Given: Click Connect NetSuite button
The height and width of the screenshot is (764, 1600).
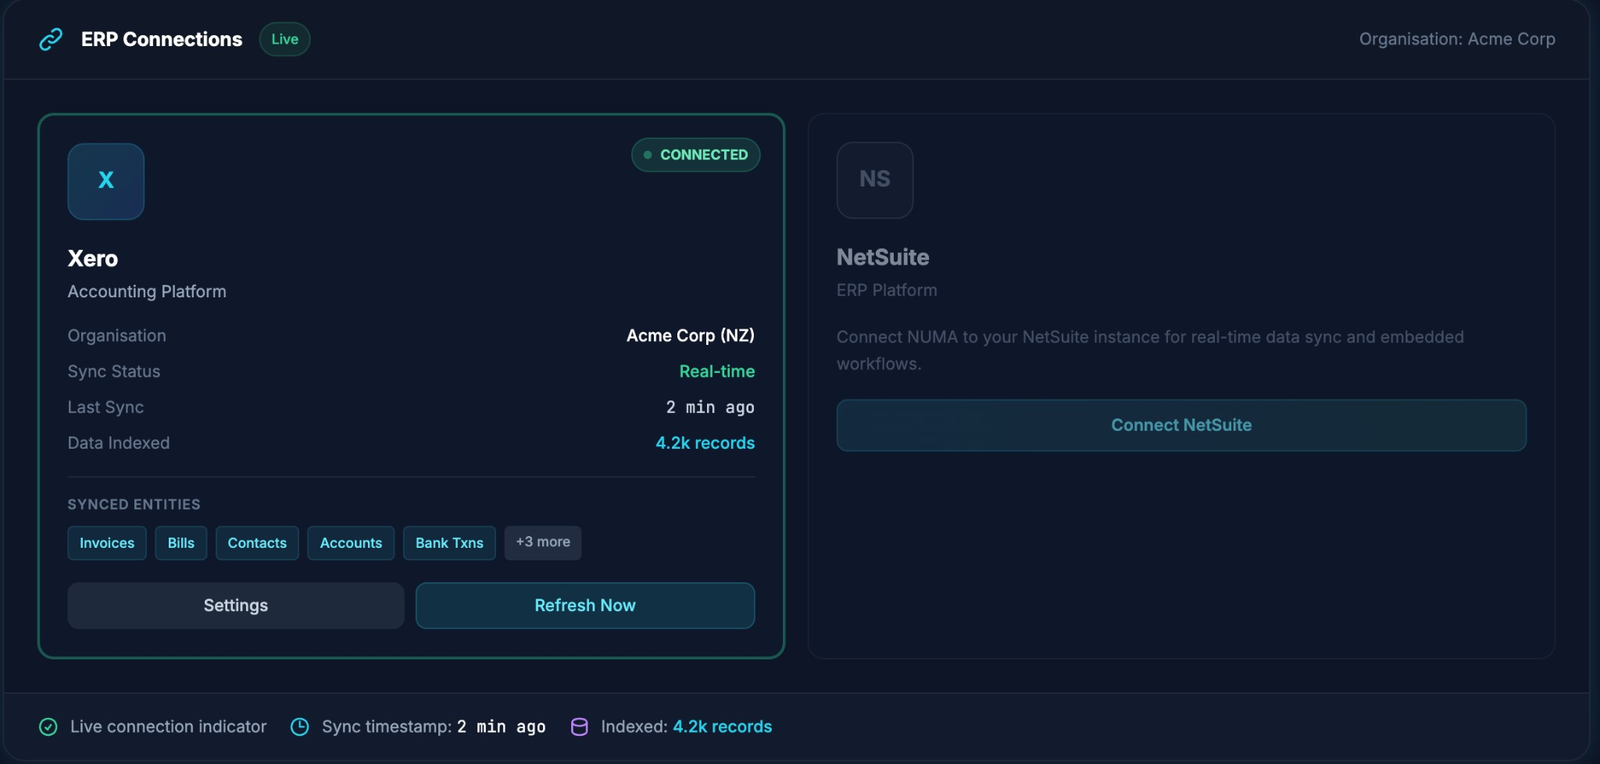Looking at the screenshot, I should coord(1181,425).
